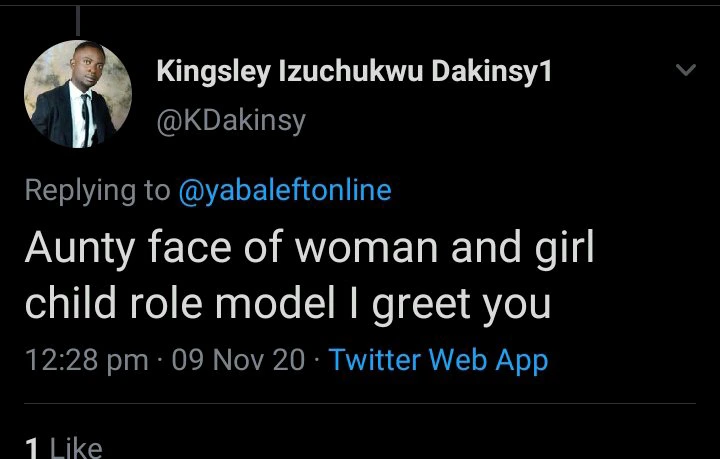Screen dimensions: 720x459
Task: View the 1 Like count
Action: pos(63,447)
